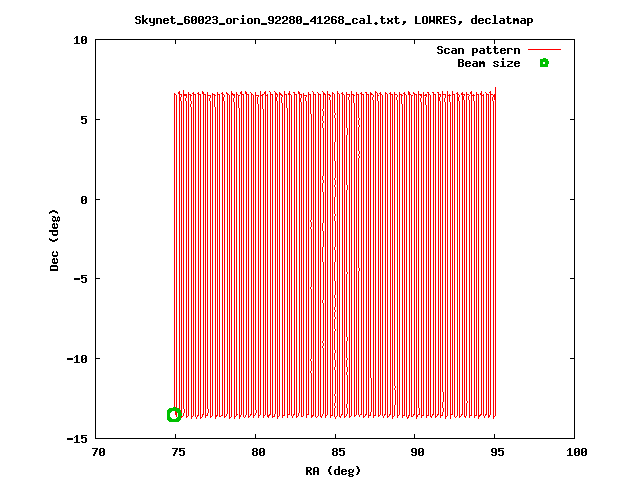The height and width of the screenshot is (480, 640).
Task: Click the green beam circle on plot
Action: coord(174,415)
